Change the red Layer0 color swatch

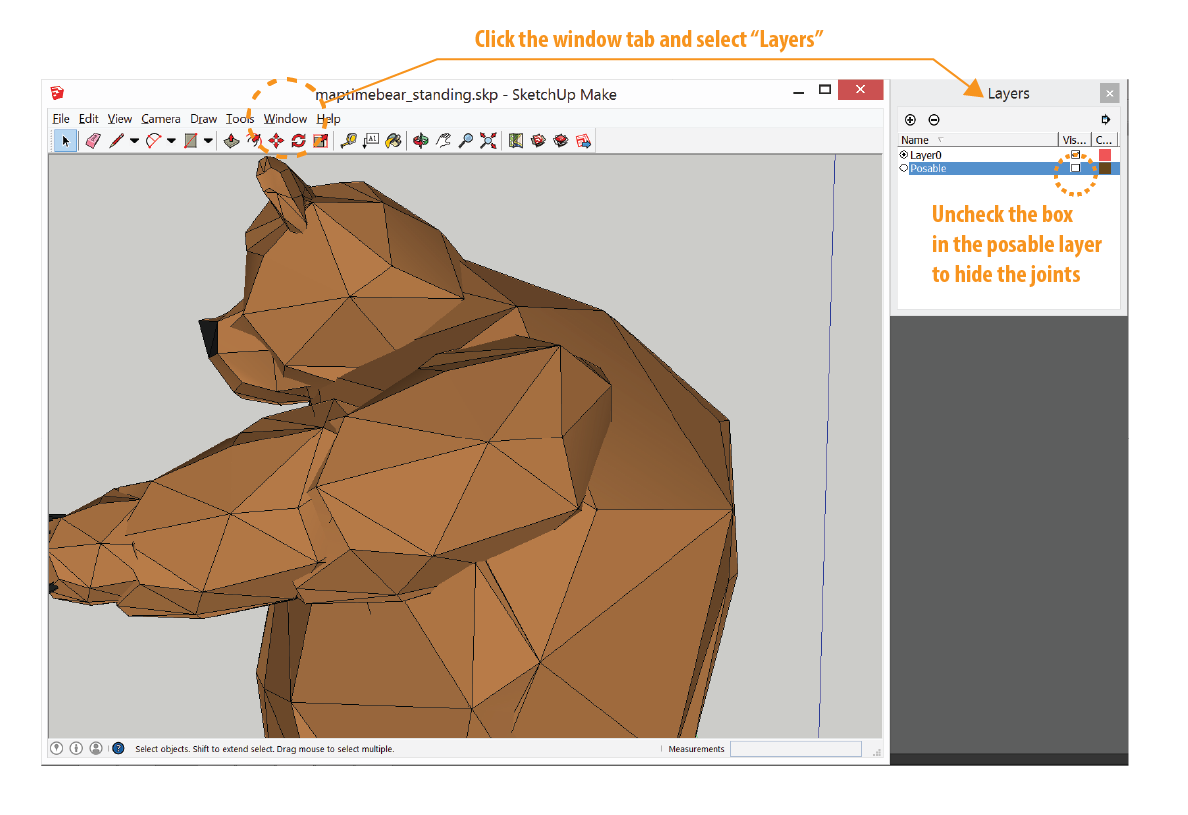[x=1105, y=155]
